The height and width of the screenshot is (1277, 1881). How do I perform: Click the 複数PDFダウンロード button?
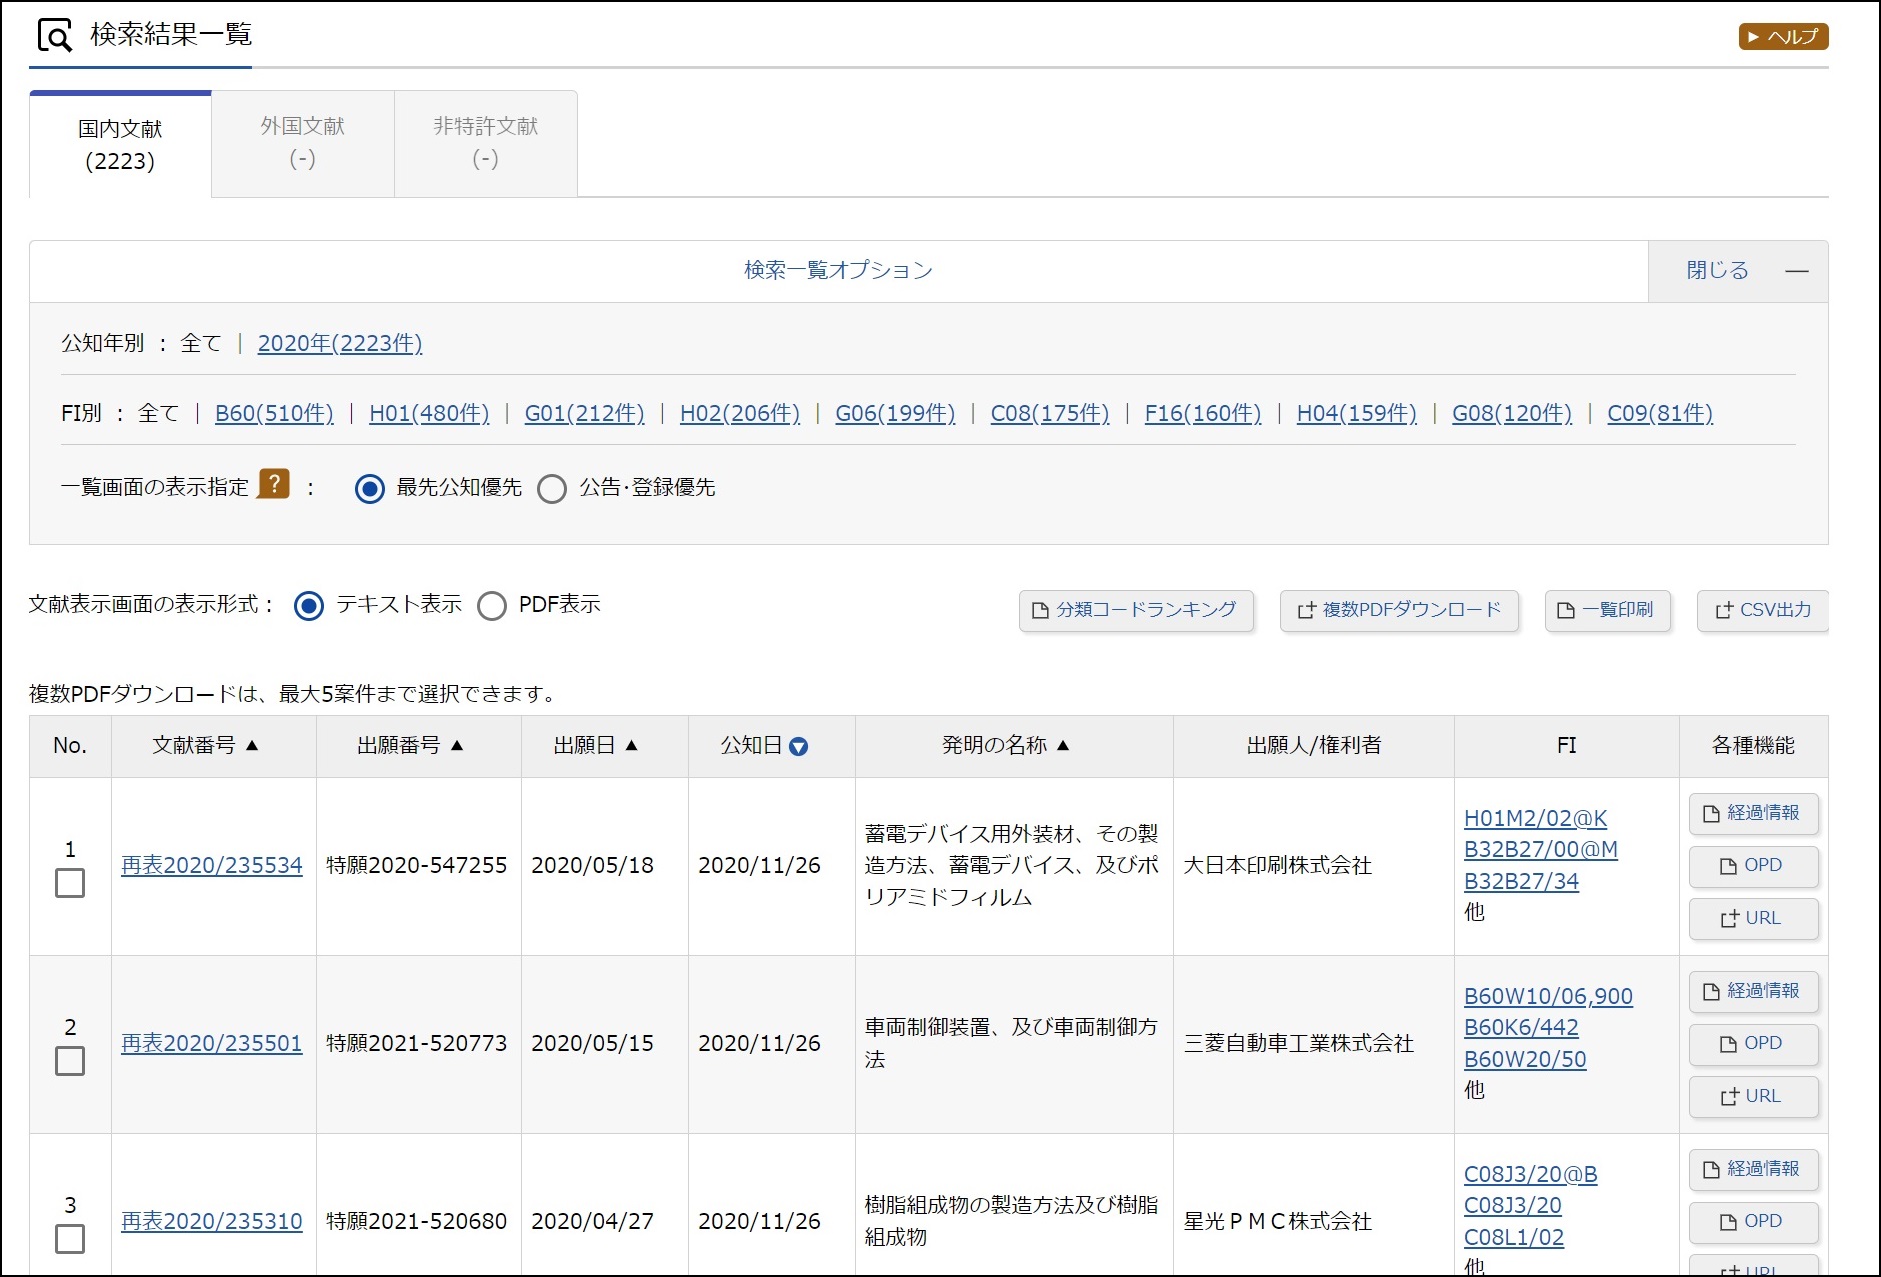pos(1399,610)
